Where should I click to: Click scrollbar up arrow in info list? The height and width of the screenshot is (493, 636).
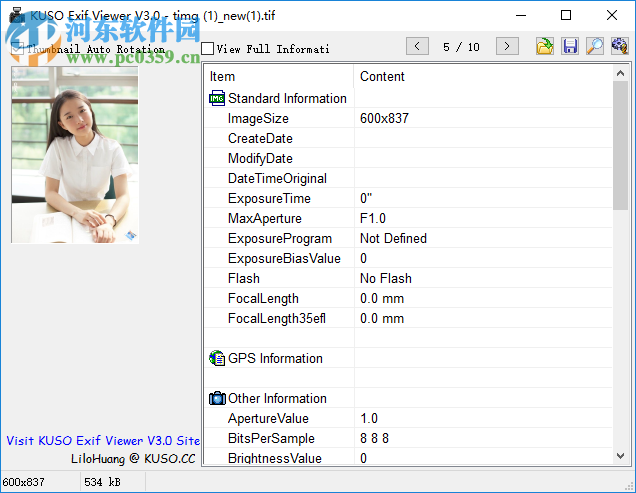pos(620,73)
